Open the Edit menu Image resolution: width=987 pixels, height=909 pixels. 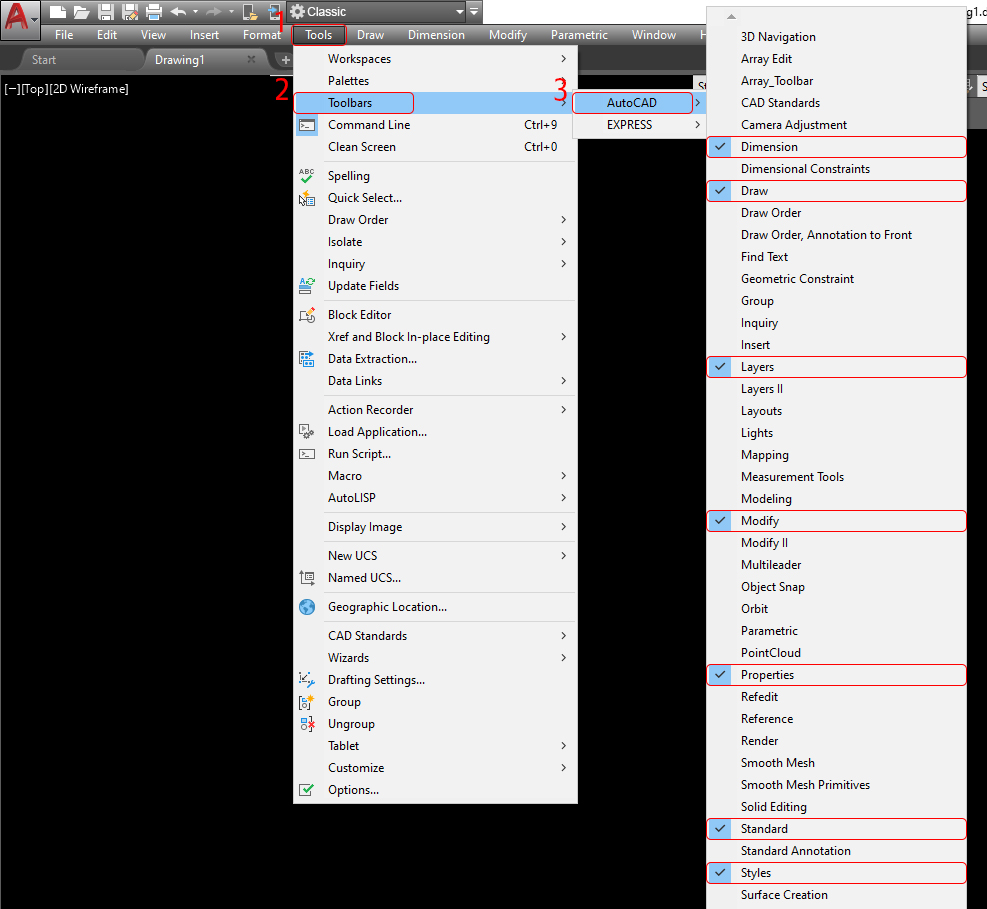pyautogui.click(x=107, y=35)
